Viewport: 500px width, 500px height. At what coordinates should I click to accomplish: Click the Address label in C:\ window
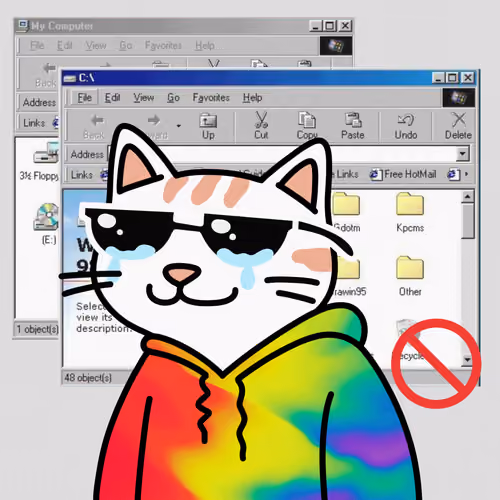87,154
